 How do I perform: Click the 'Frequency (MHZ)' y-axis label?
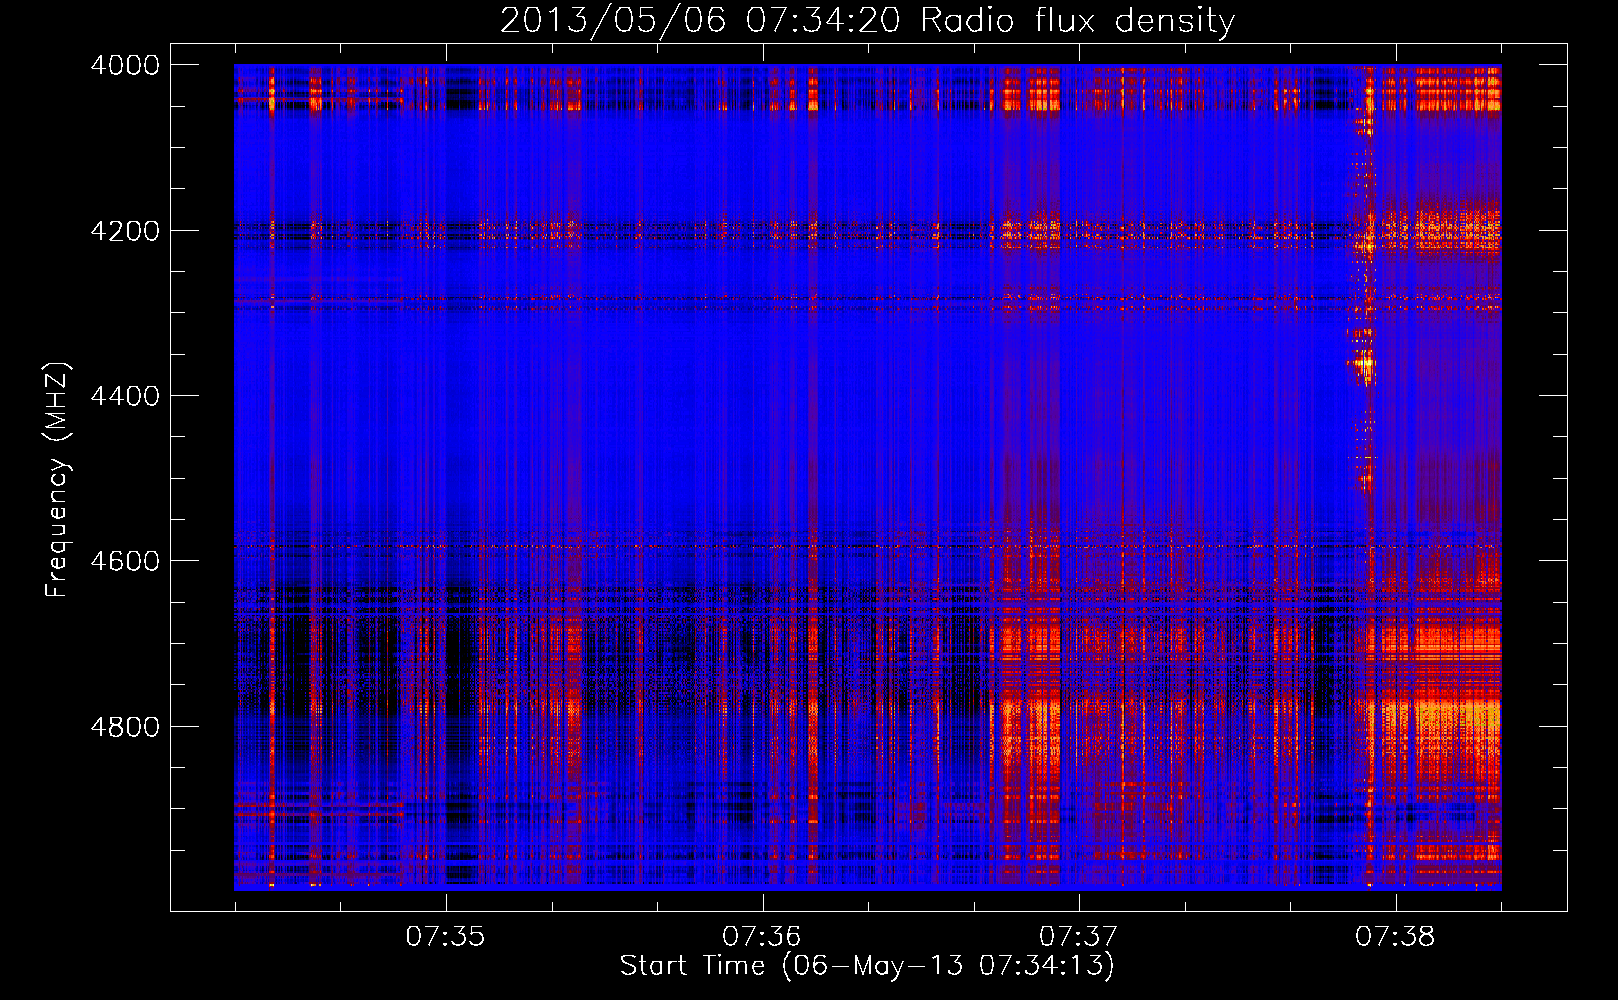[58, 480]
